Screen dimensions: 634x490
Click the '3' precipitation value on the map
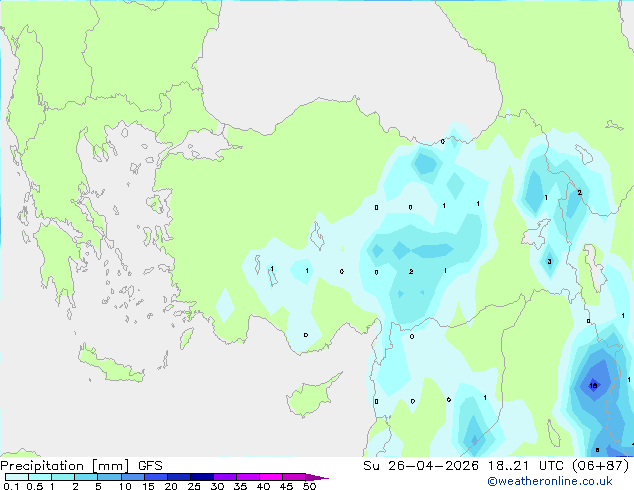point(549,262)
